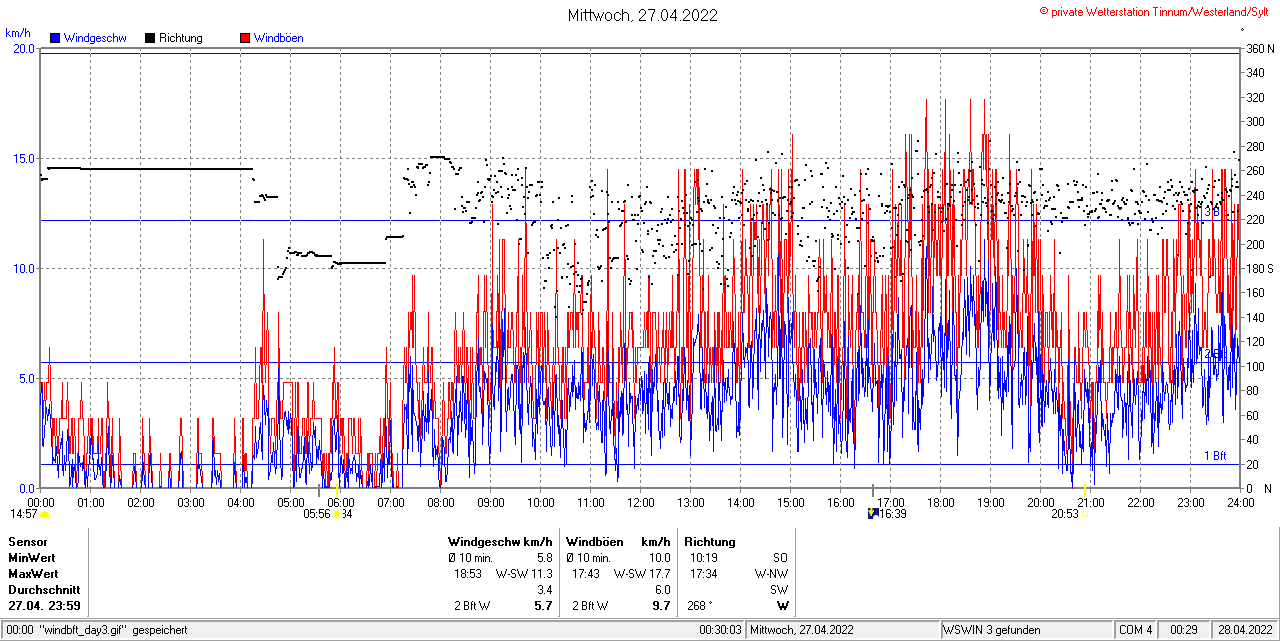Click the blue Windgeschw legend swatch
Image resolution: width=1280 pixels, height=641 pixels.
click(54, 38)
